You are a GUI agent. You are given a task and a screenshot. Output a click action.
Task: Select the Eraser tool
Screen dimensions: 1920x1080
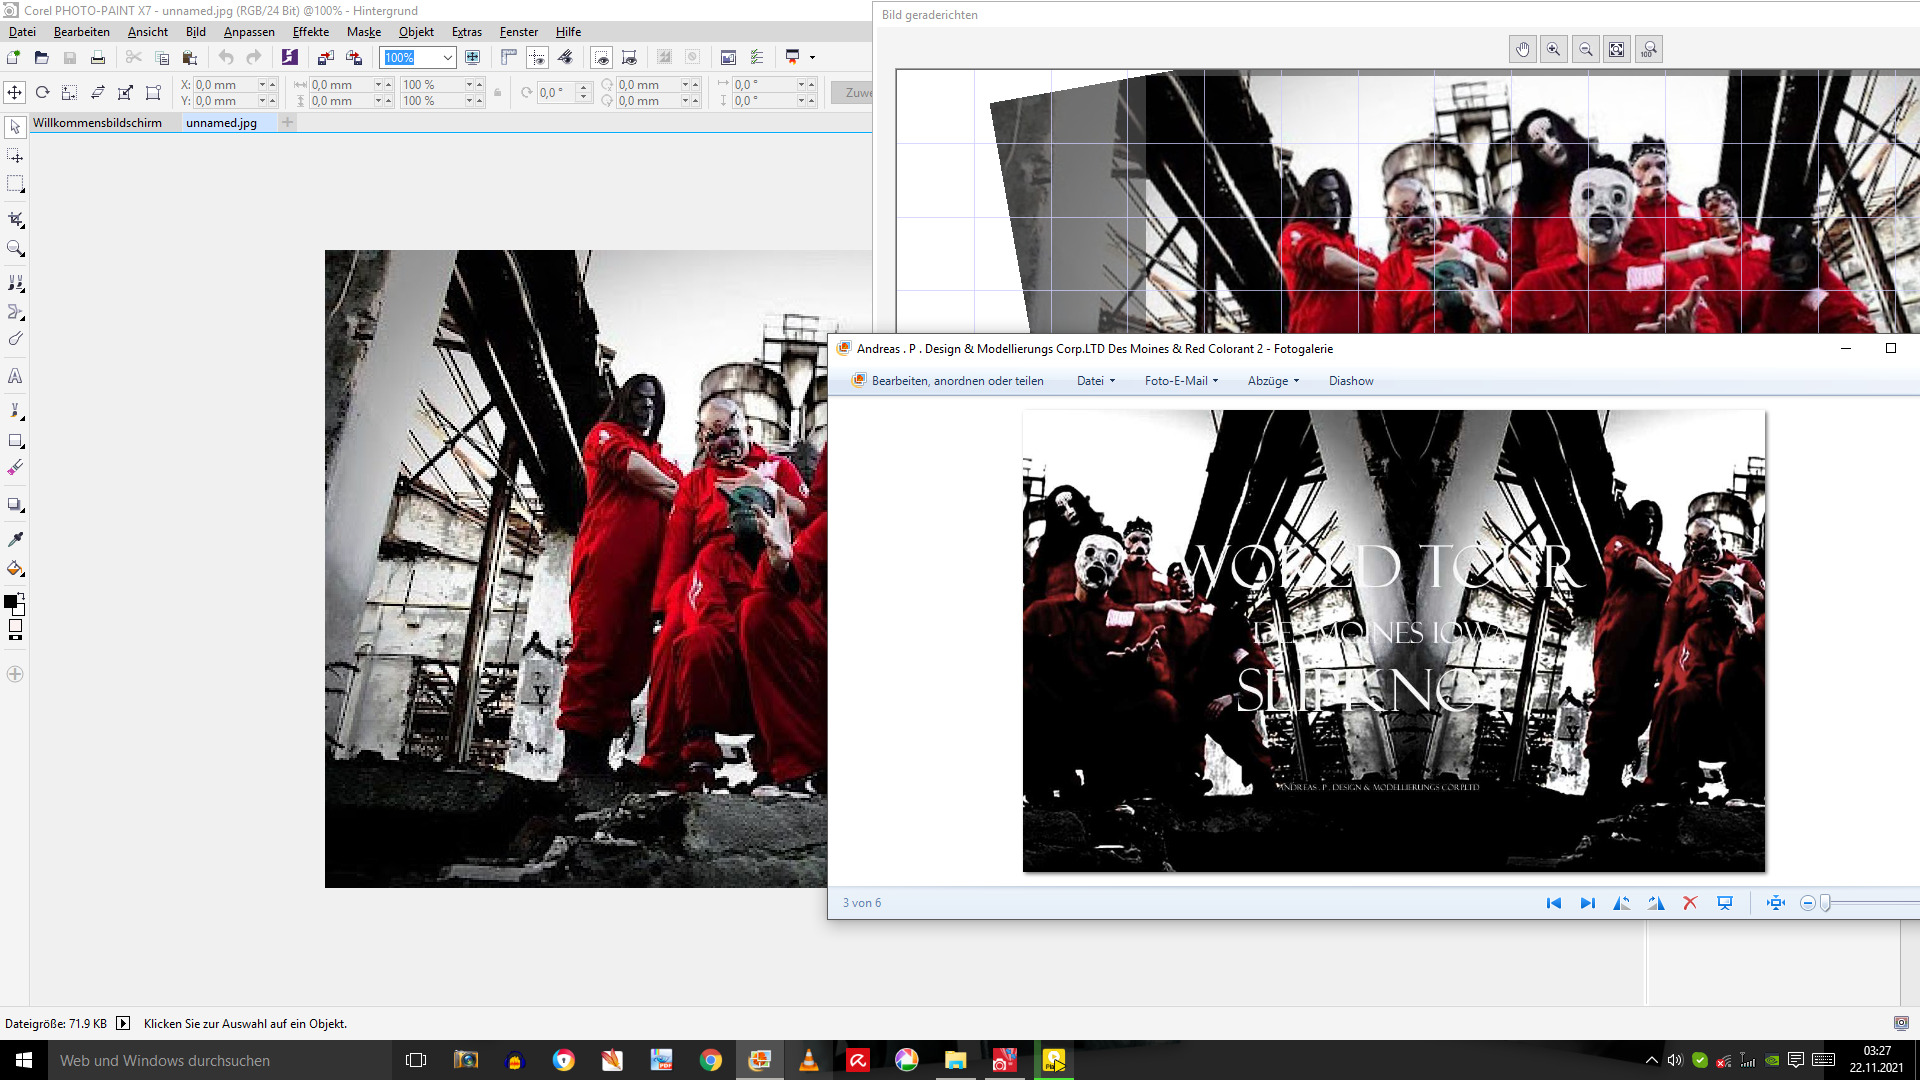15,468
